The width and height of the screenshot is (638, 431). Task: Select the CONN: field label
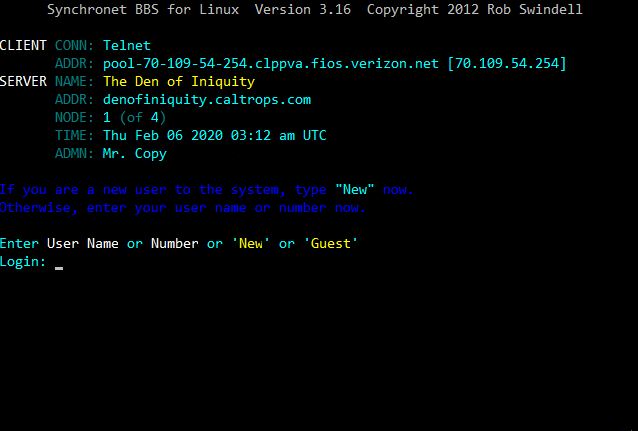click(74, 45)
